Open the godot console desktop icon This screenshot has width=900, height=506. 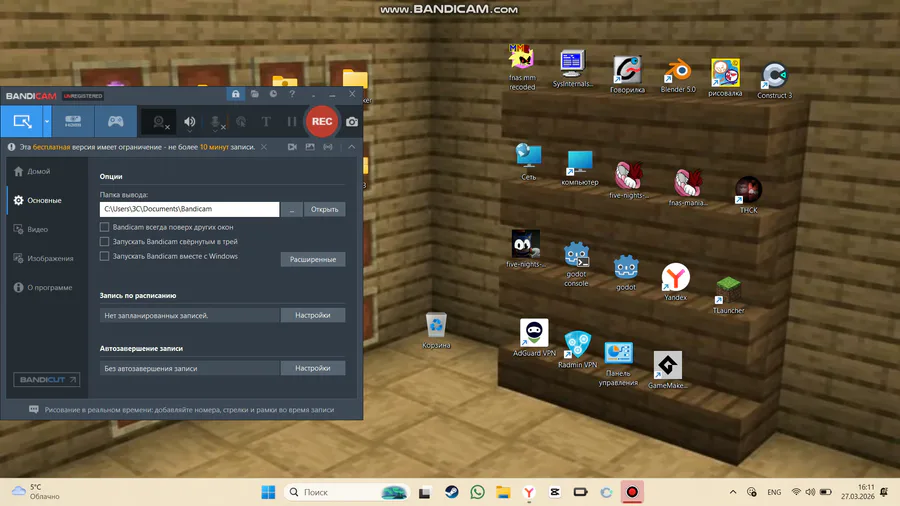coord(576,264)
